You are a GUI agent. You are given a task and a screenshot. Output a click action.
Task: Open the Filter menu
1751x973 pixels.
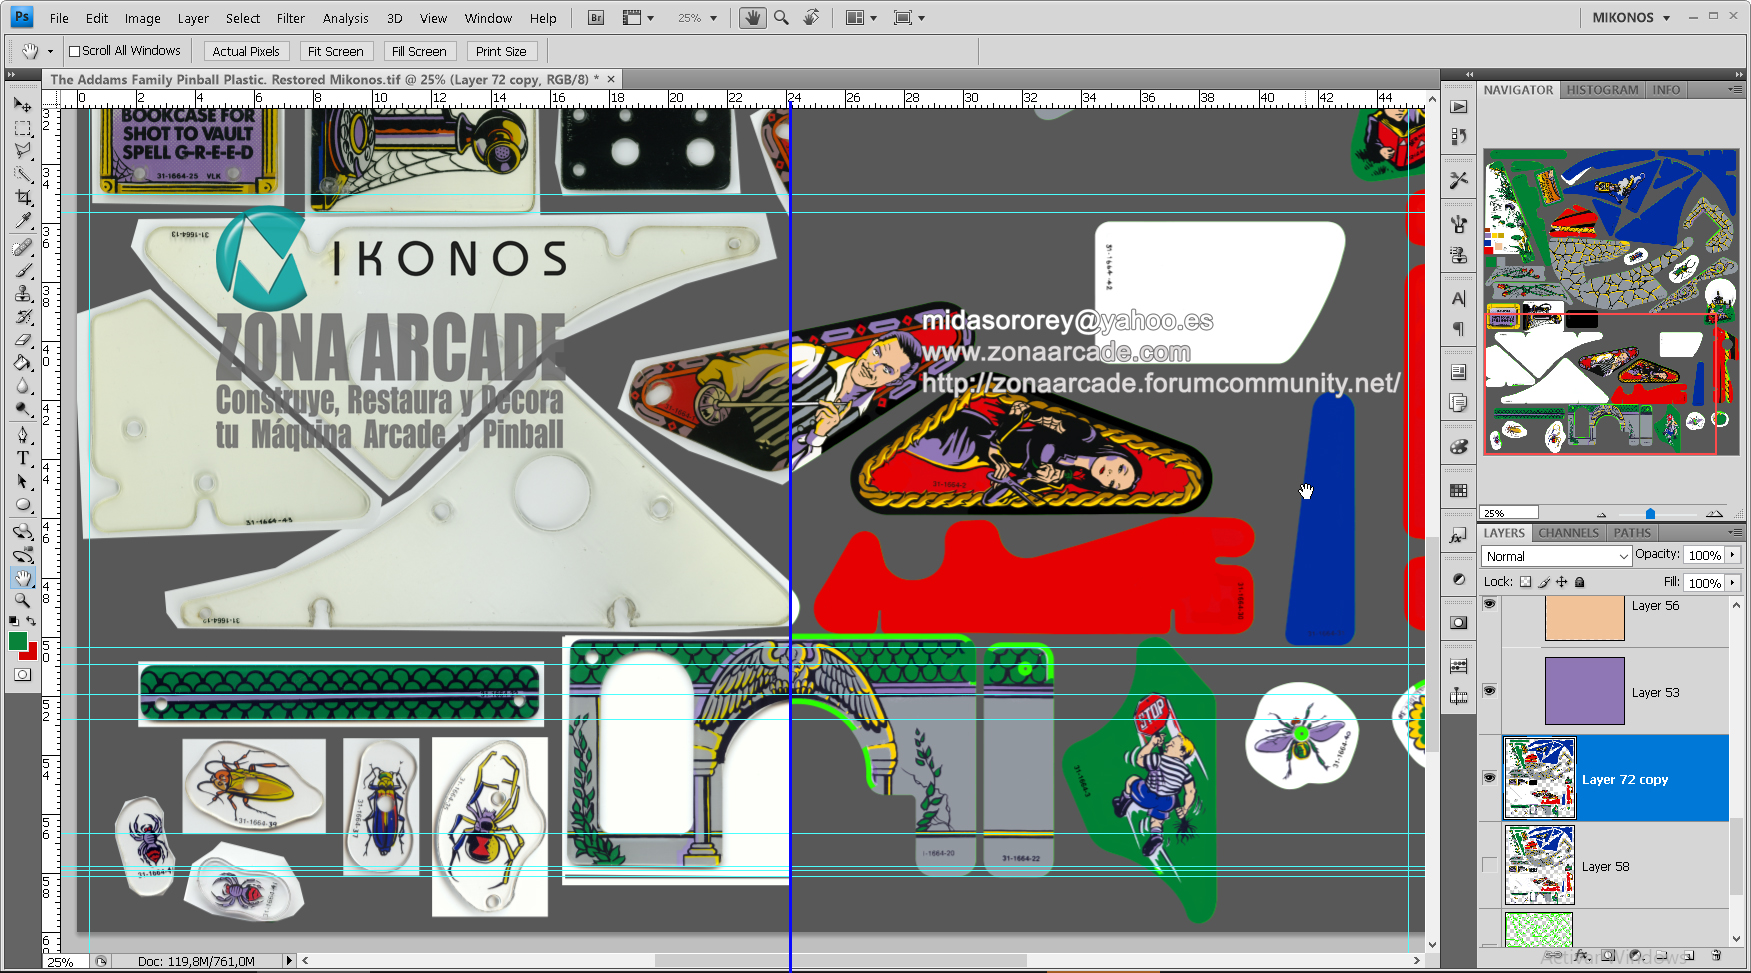(290, 18)
